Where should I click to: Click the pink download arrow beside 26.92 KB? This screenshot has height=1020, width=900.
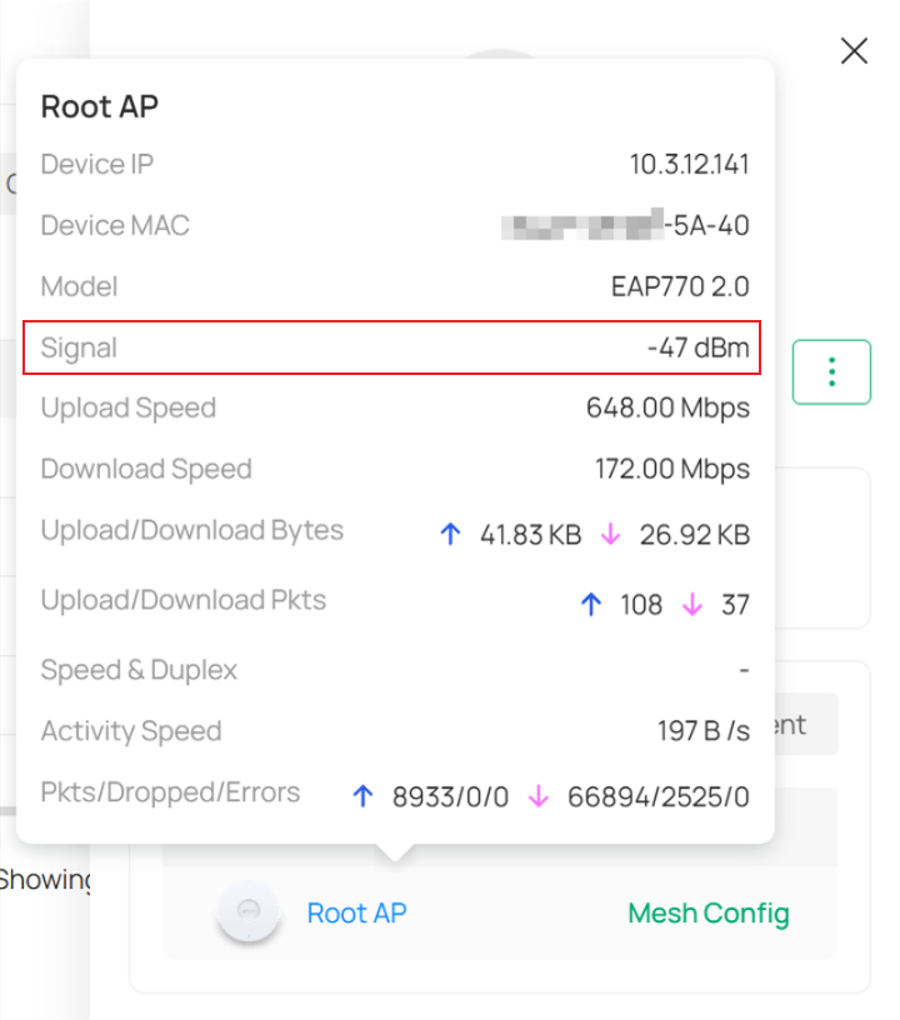tap(611, 534)
